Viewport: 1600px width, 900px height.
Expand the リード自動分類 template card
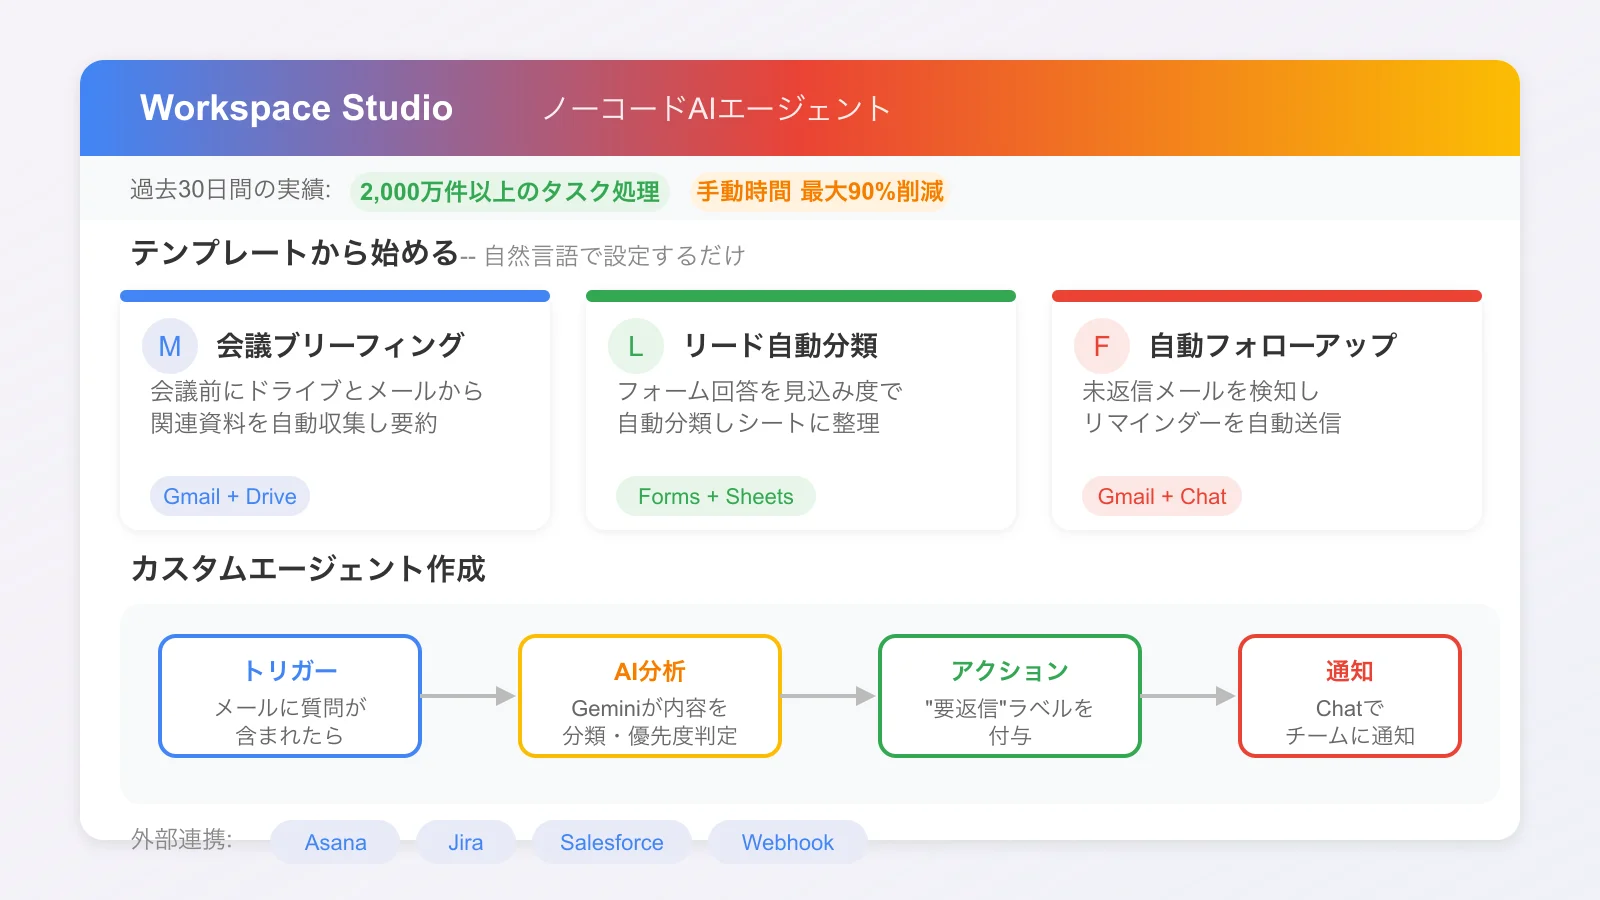[x=801, y=410]
